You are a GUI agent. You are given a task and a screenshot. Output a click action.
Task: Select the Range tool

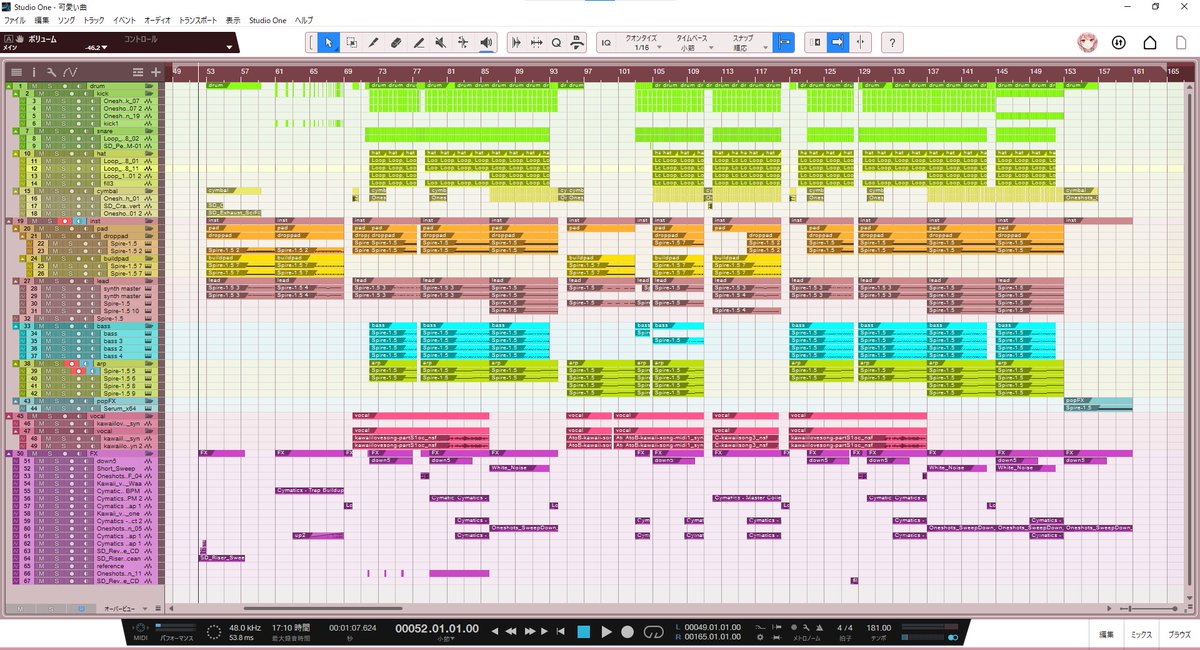click(x=352, y=42)
